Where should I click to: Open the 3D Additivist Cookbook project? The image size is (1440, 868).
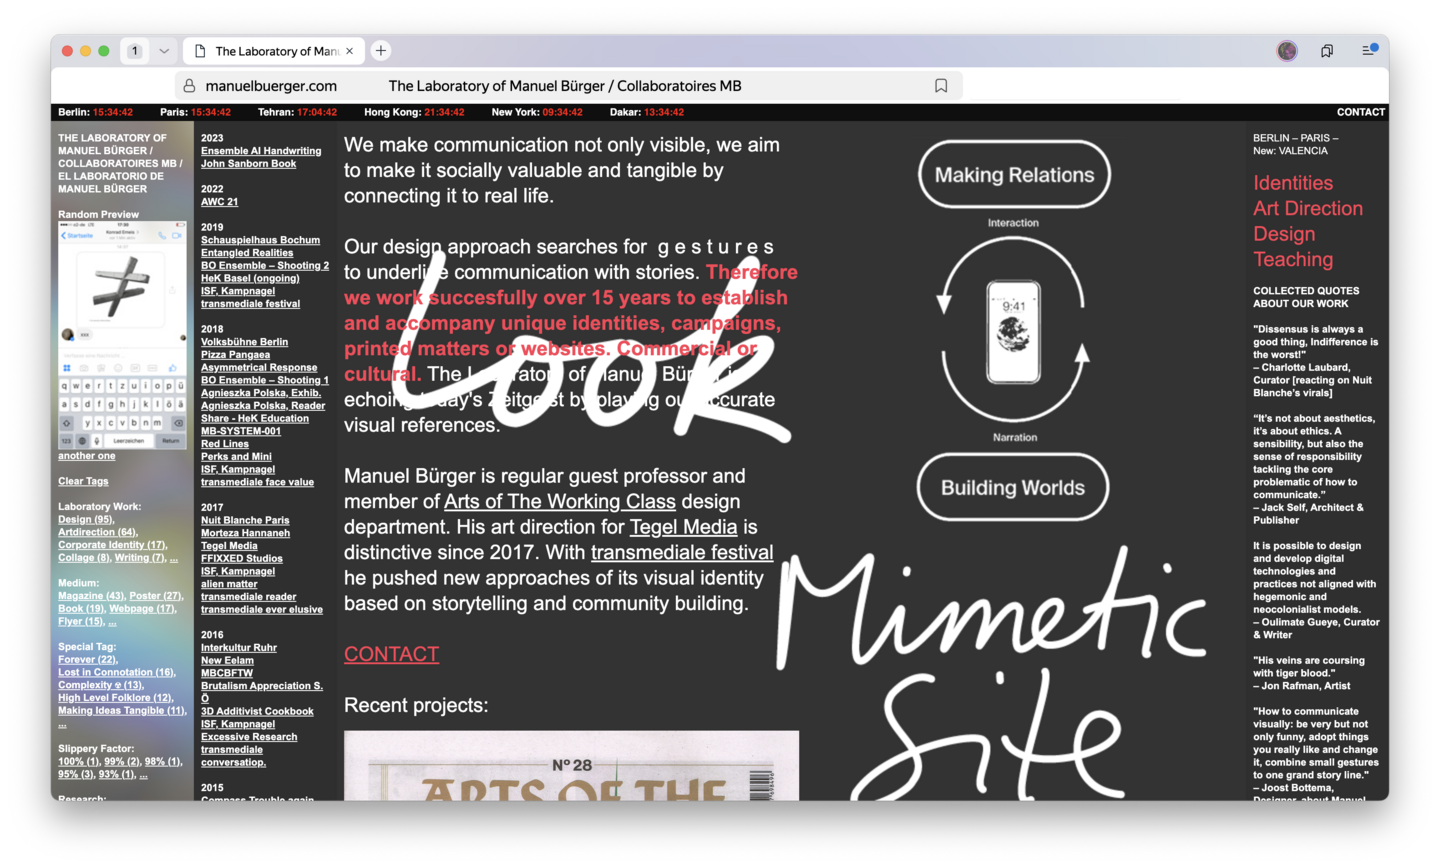[257, 711]
